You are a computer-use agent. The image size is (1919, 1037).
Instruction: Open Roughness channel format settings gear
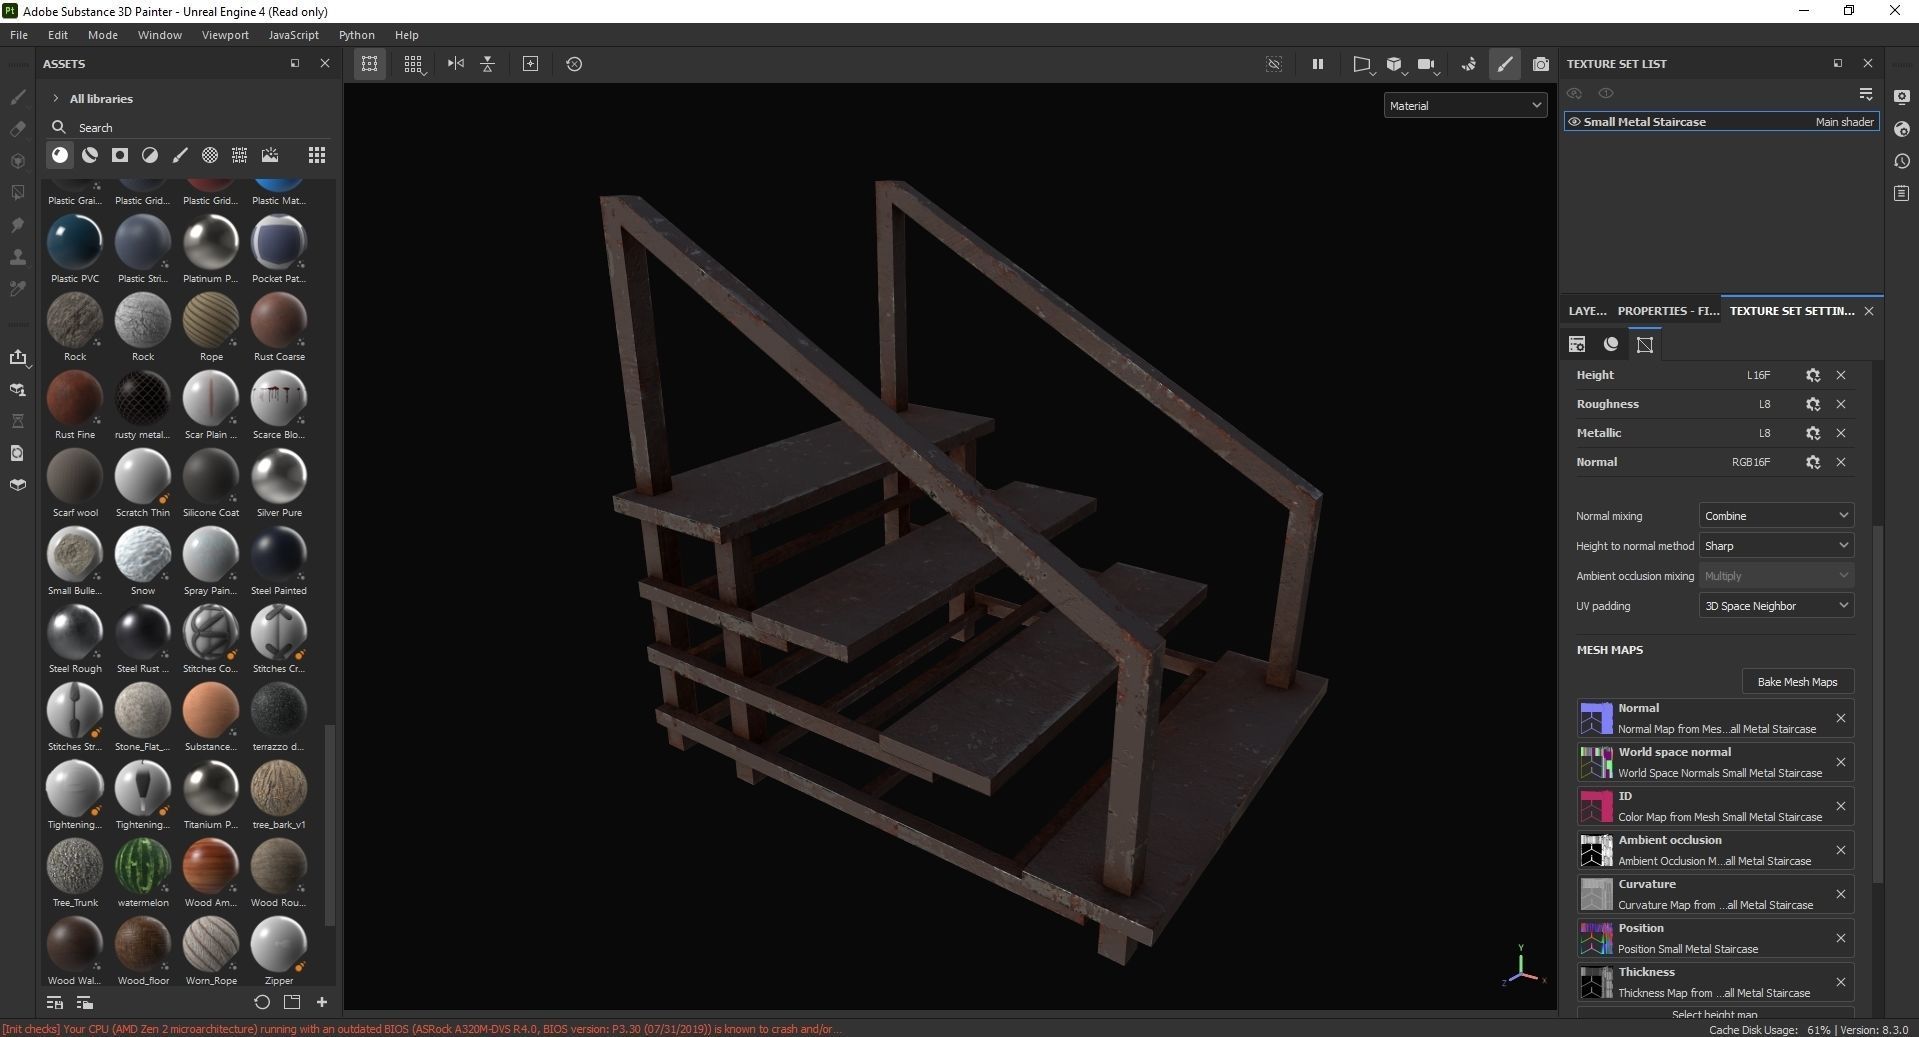1813,404
